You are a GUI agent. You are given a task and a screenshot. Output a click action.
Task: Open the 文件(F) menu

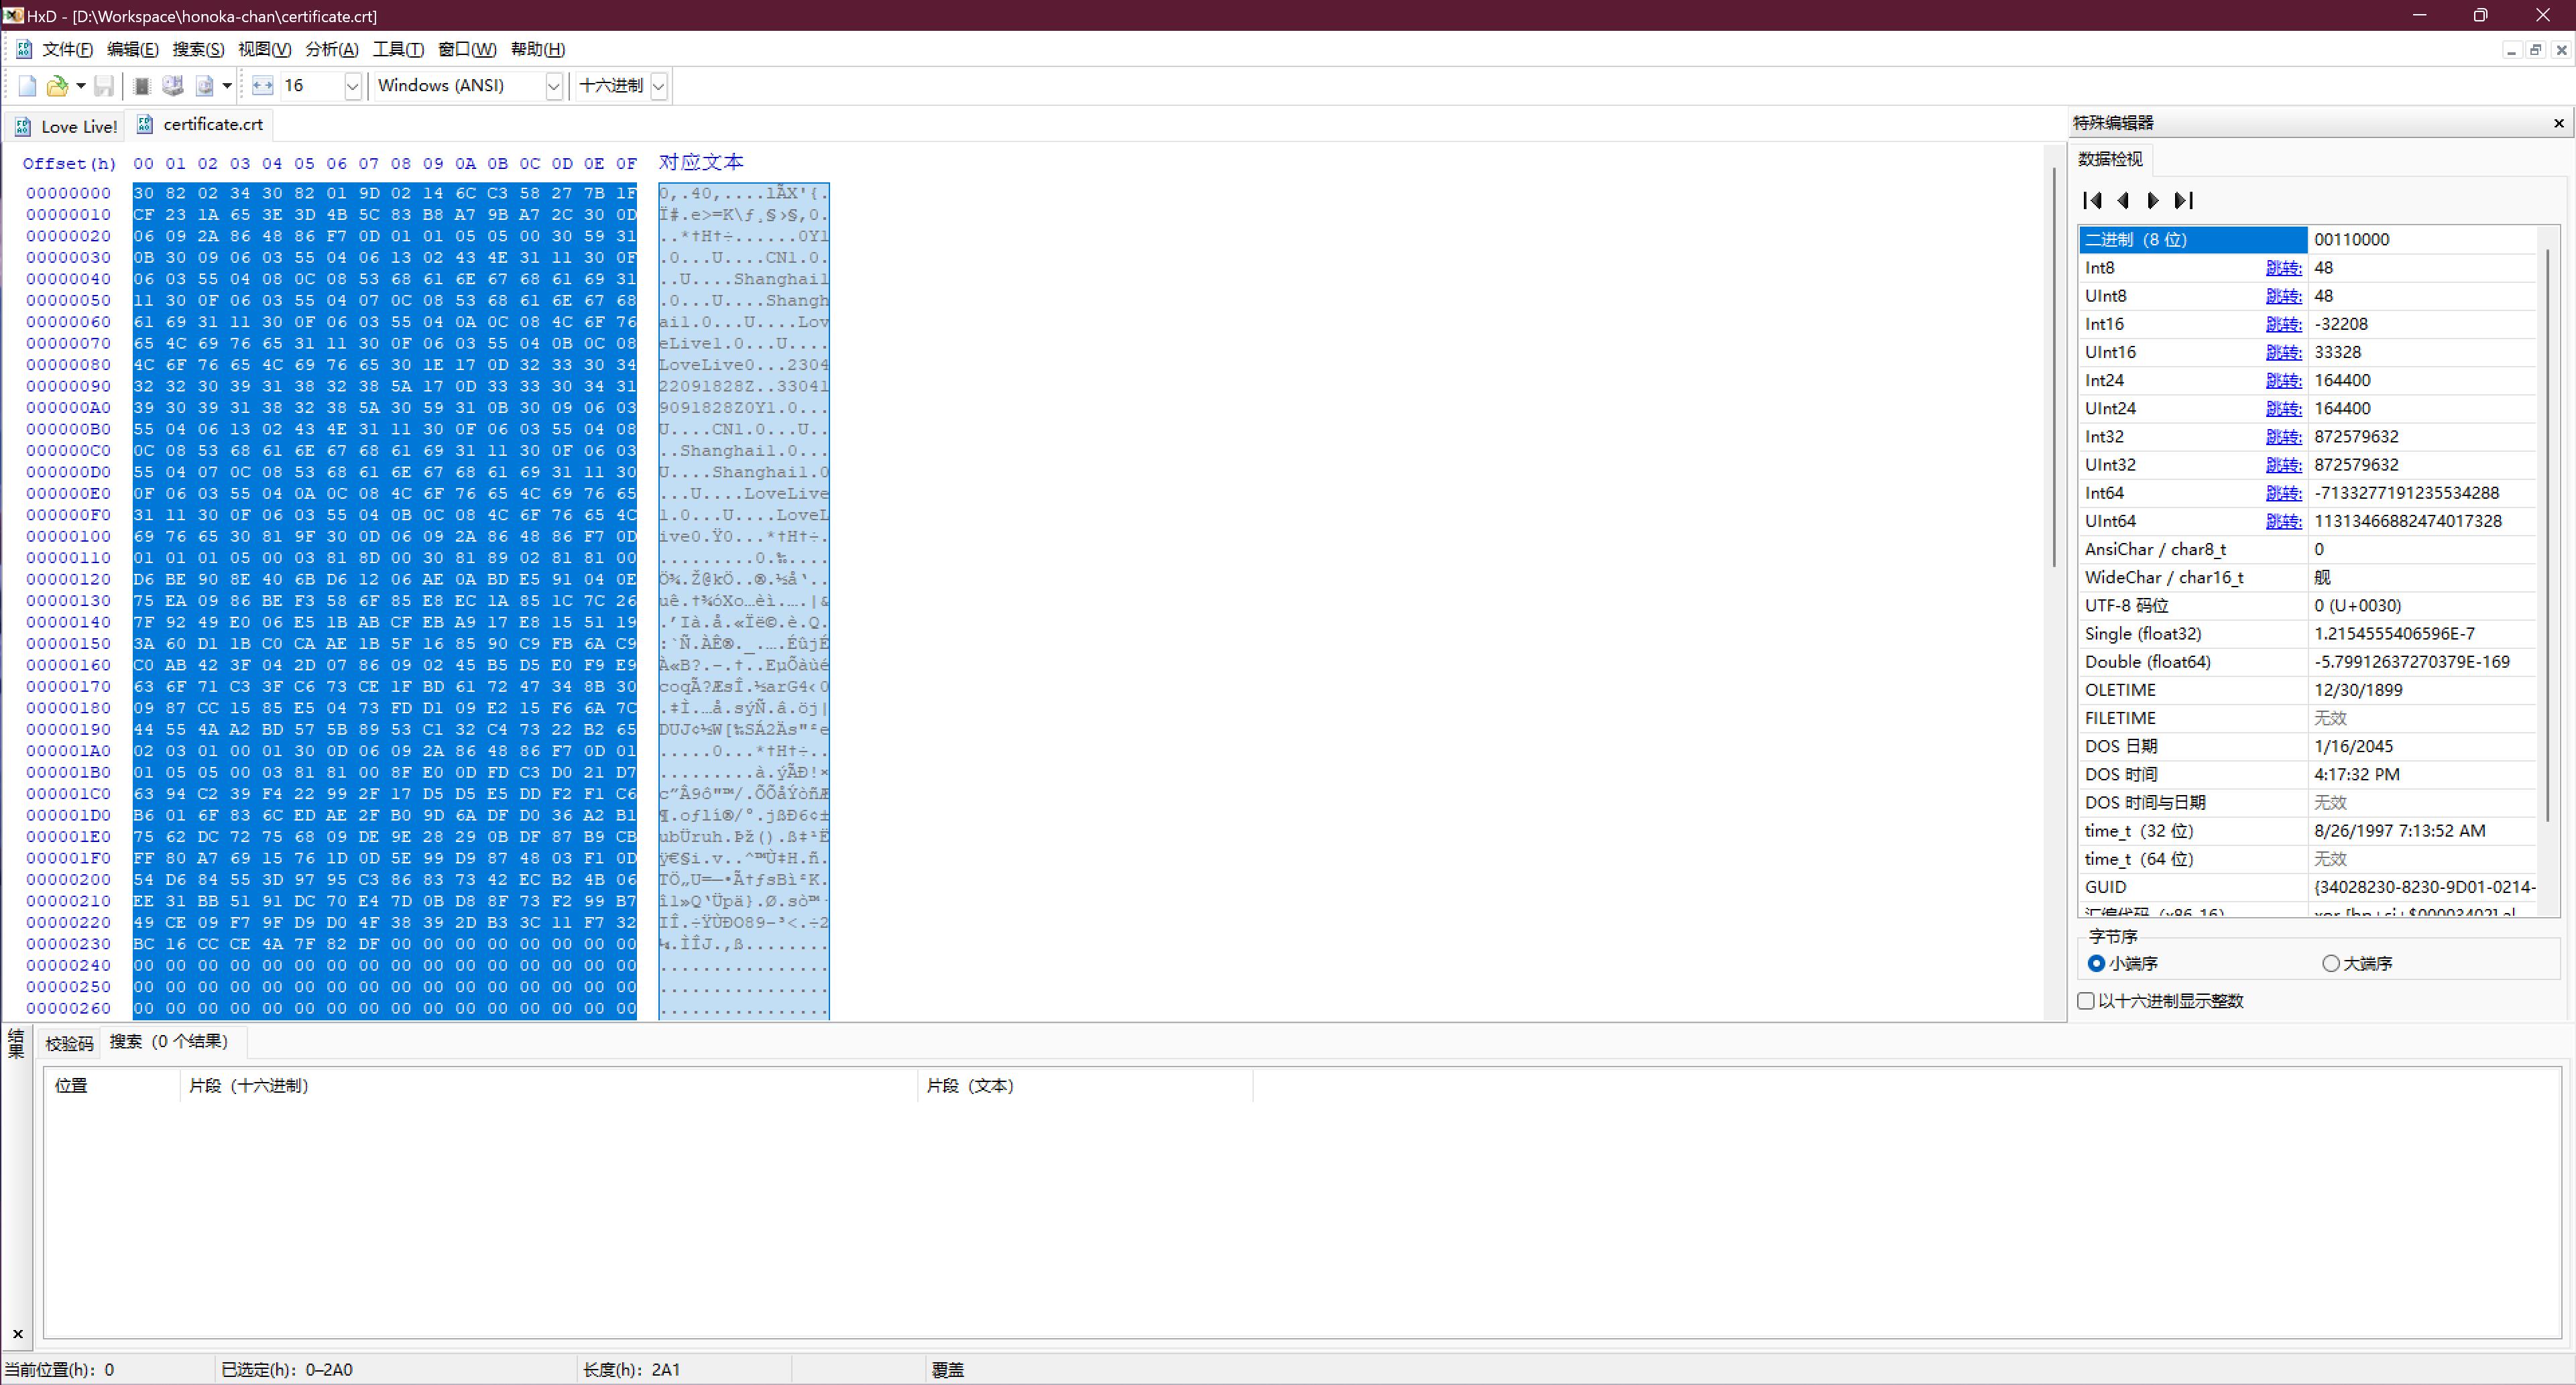(67, 49)
